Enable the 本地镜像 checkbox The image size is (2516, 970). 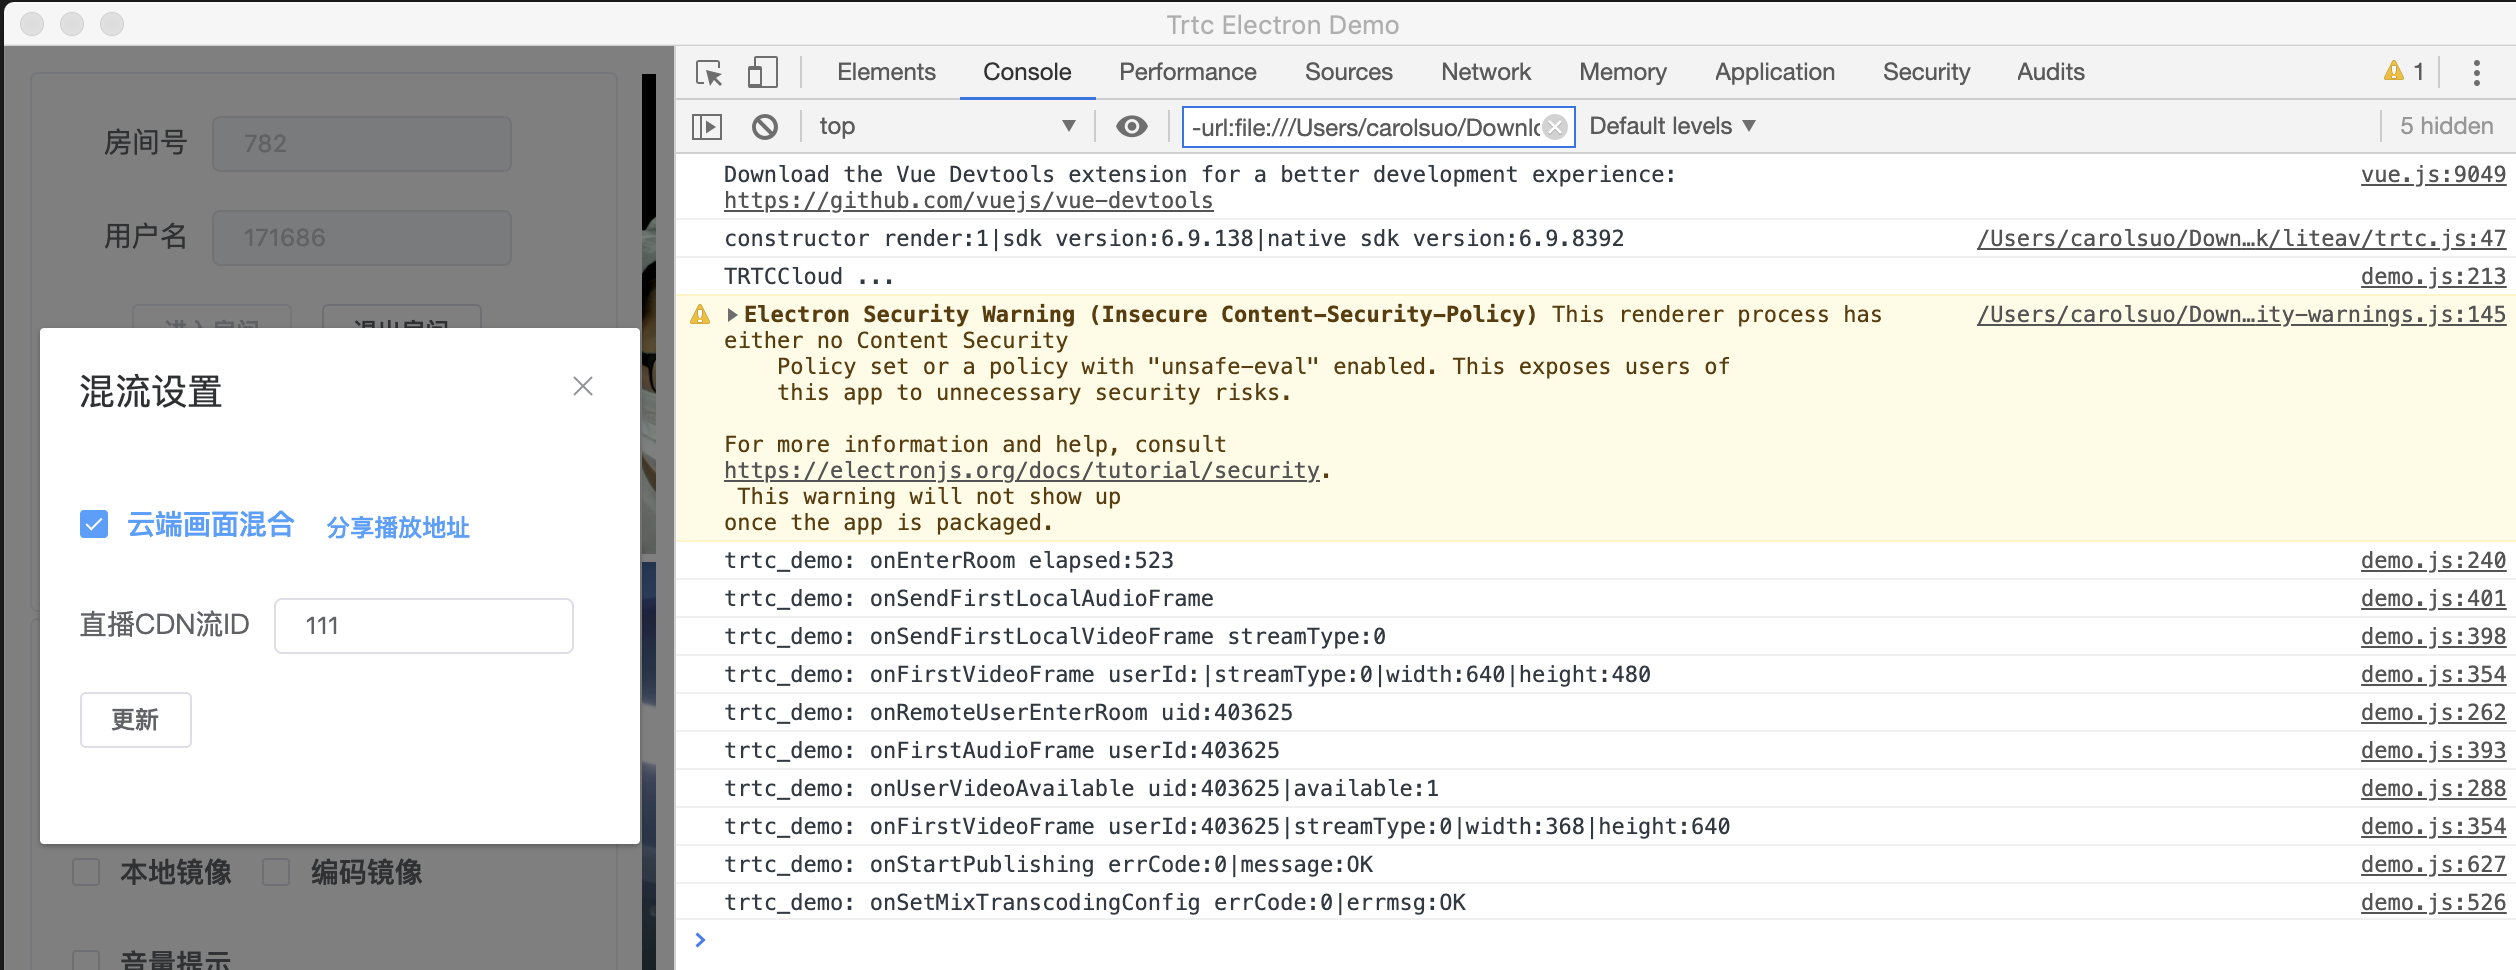(x=85, y=873)
